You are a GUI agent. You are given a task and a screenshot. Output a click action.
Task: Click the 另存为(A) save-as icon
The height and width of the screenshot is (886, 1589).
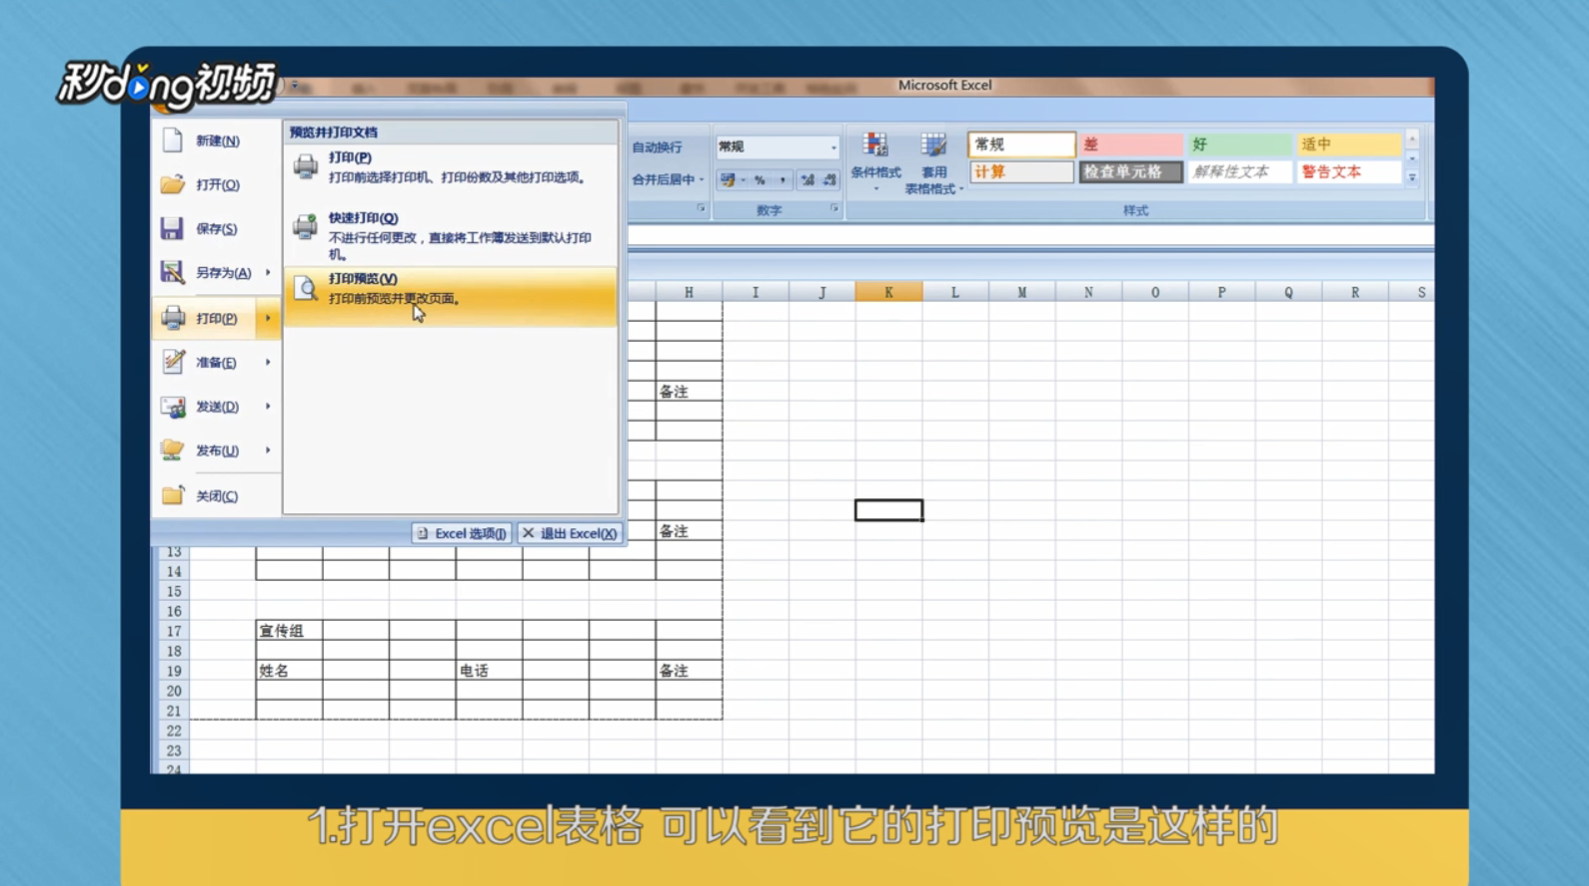(x=172, y=272)
